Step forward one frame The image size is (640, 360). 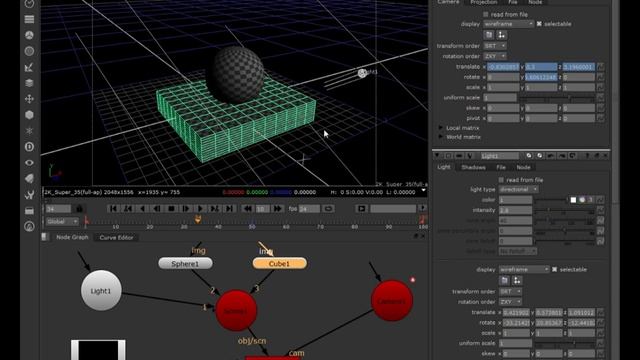coord(186,209)
